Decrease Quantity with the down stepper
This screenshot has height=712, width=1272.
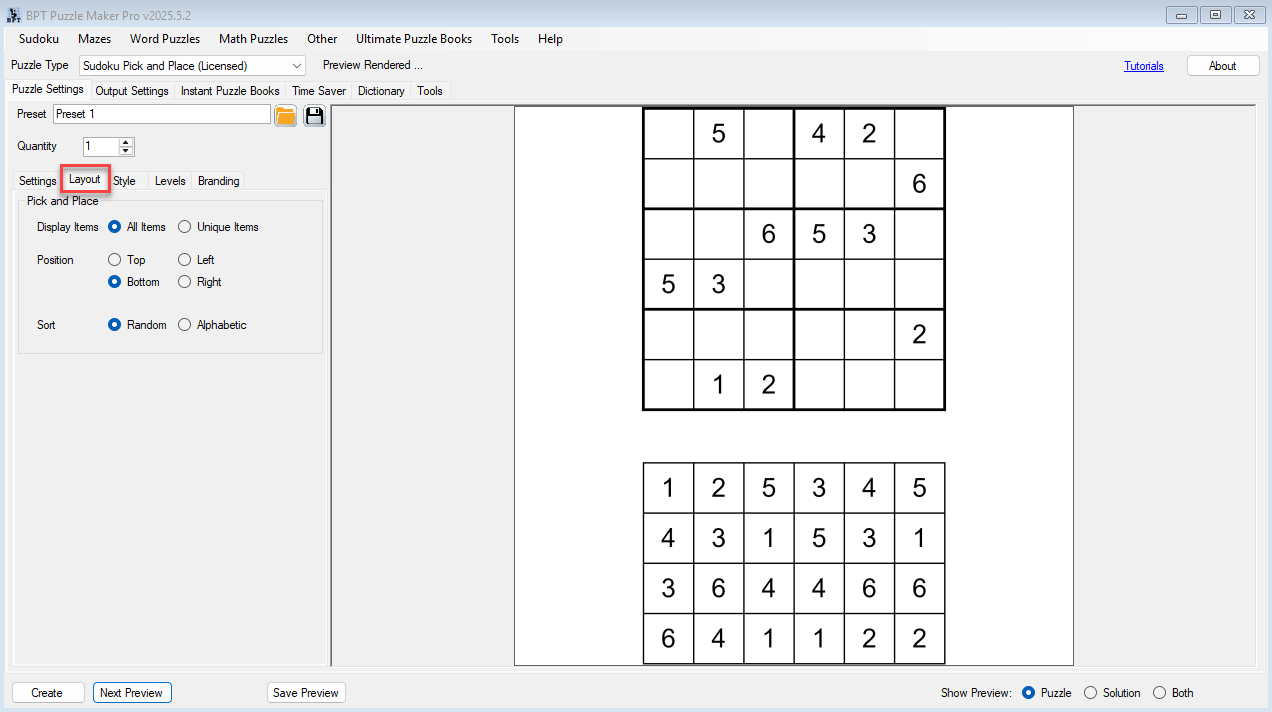125,150
